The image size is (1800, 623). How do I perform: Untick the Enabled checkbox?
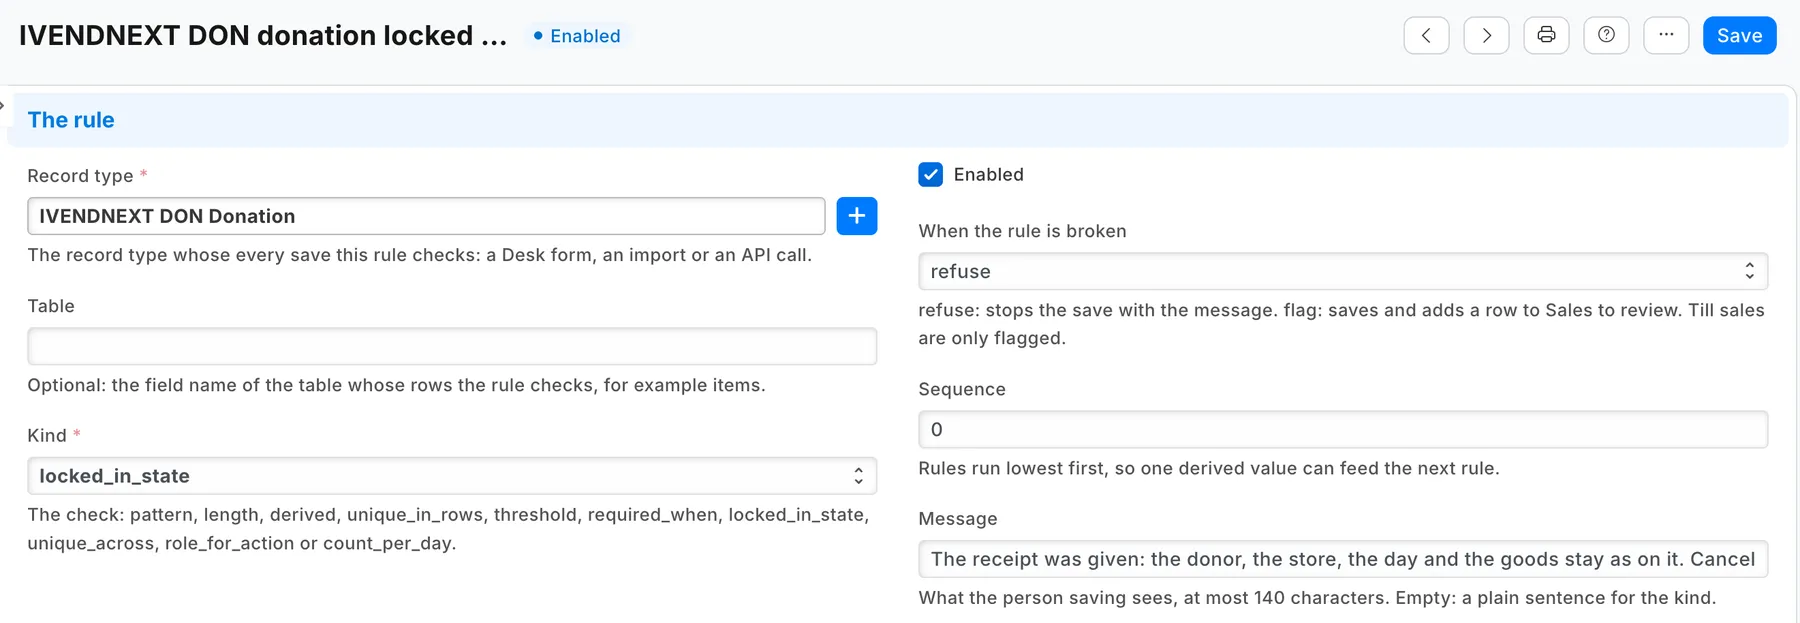click(930, 175)
